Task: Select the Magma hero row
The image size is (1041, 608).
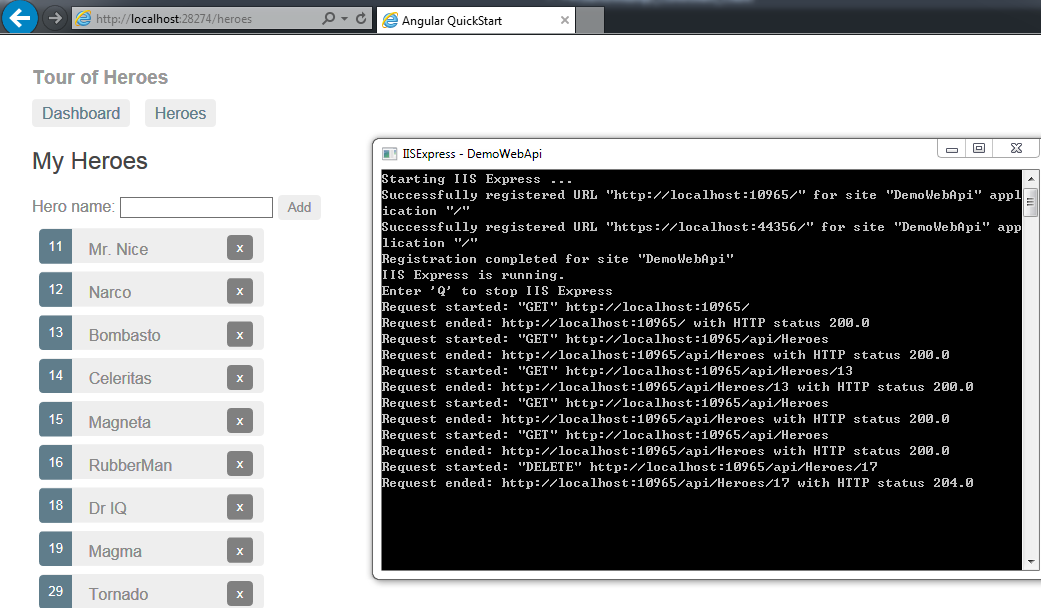Action: 151,549
